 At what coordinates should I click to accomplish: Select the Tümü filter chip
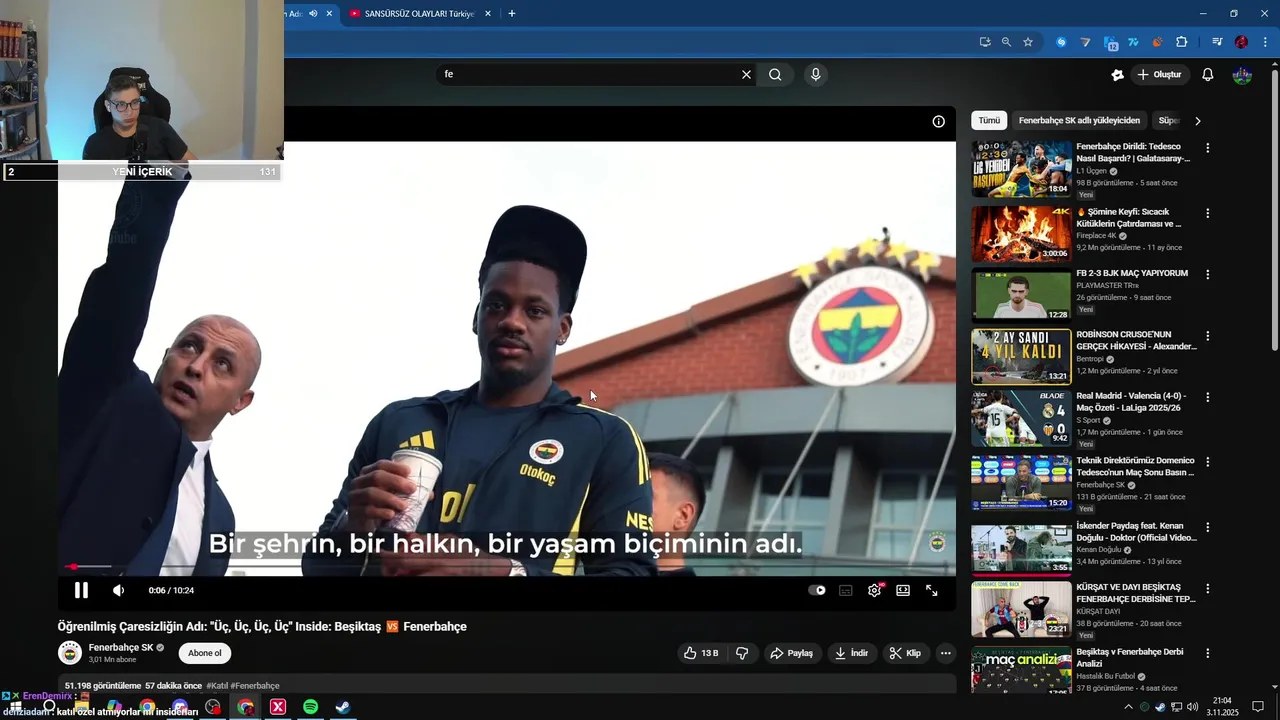tap(989, 120)
